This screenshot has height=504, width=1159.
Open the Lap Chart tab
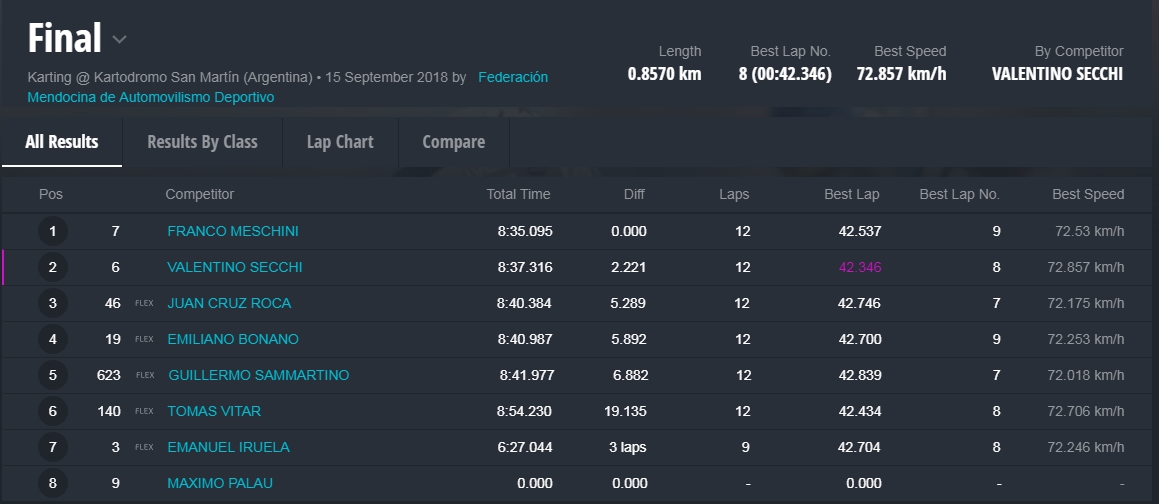tap(340, 142)
